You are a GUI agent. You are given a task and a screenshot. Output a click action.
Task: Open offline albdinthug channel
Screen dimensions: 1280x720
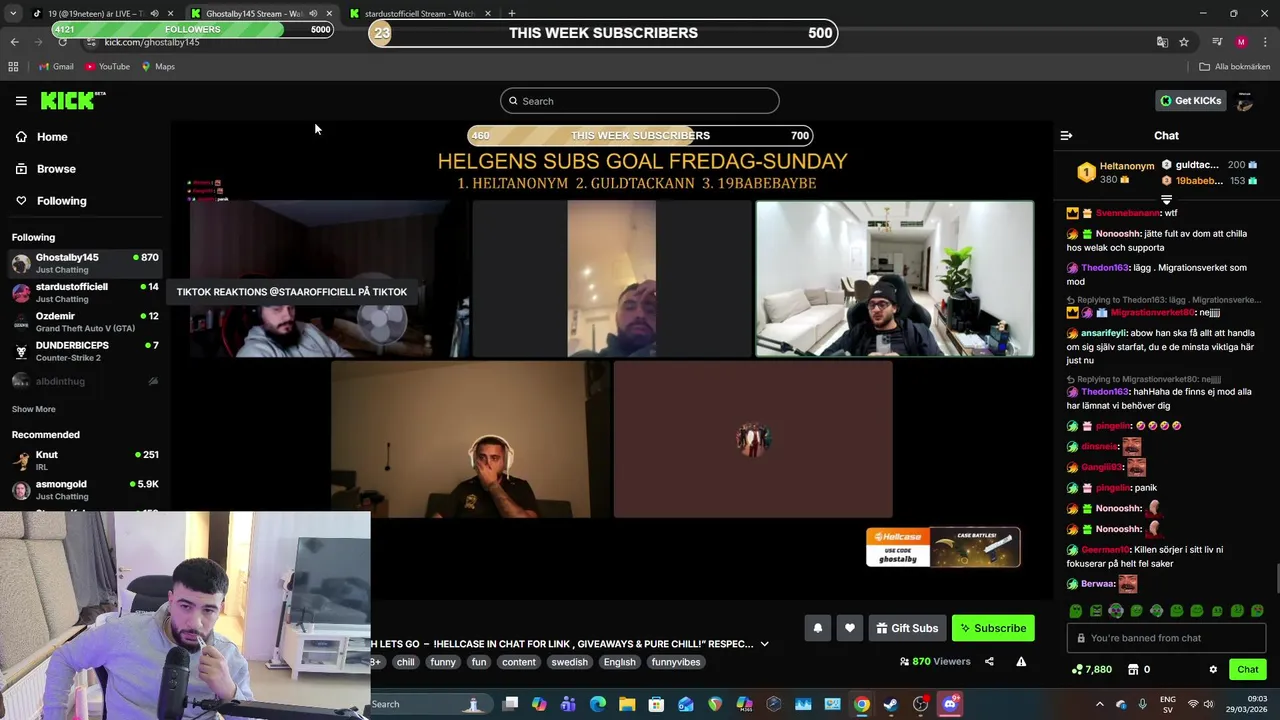(85, 381)
